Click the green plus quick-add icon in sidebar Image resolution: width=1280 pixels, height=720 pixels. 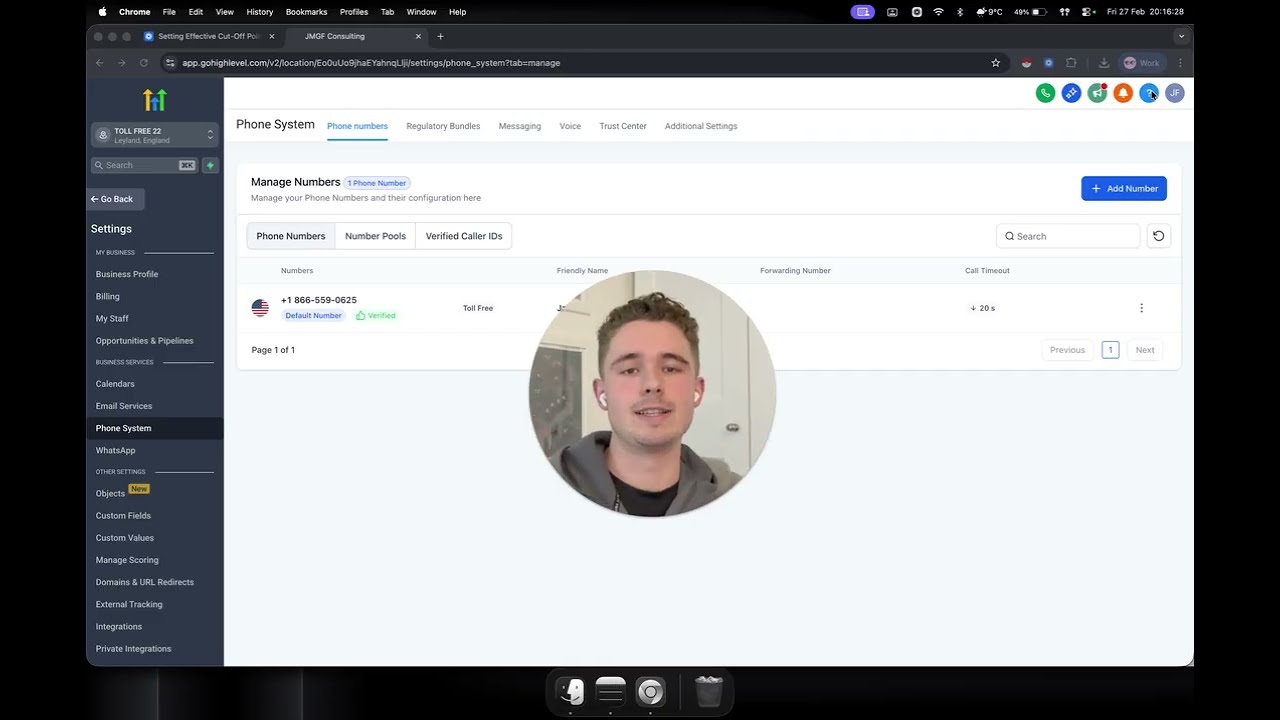click(210, 165)
